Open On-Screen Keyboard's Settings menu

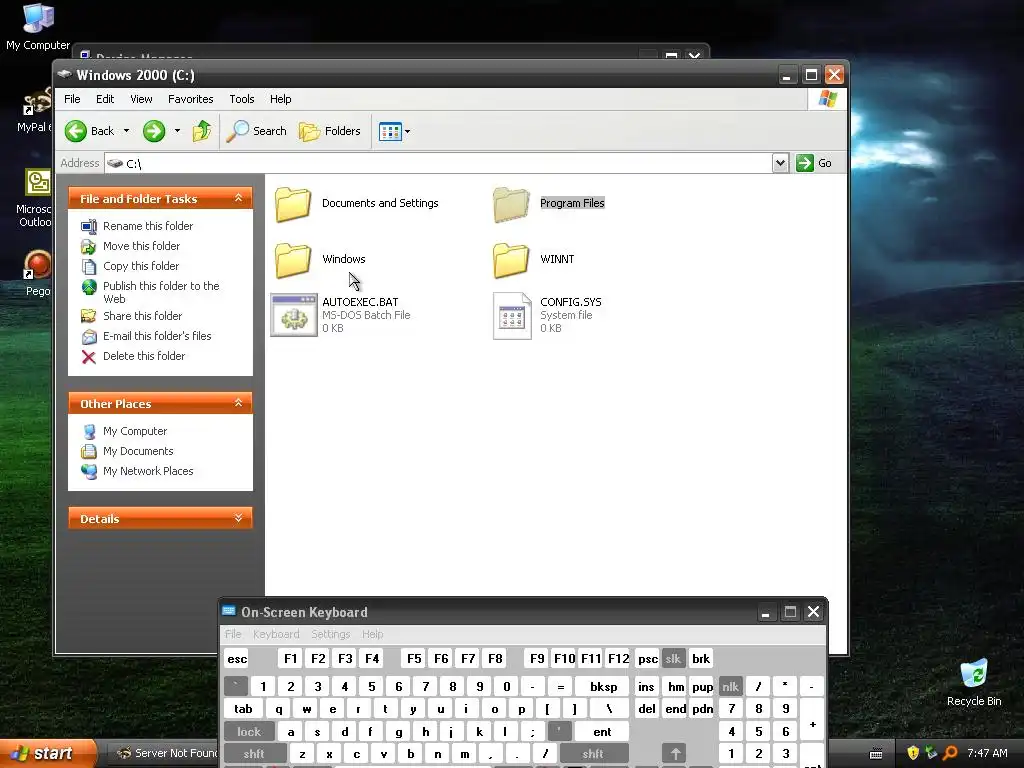(x=330, y=634)
